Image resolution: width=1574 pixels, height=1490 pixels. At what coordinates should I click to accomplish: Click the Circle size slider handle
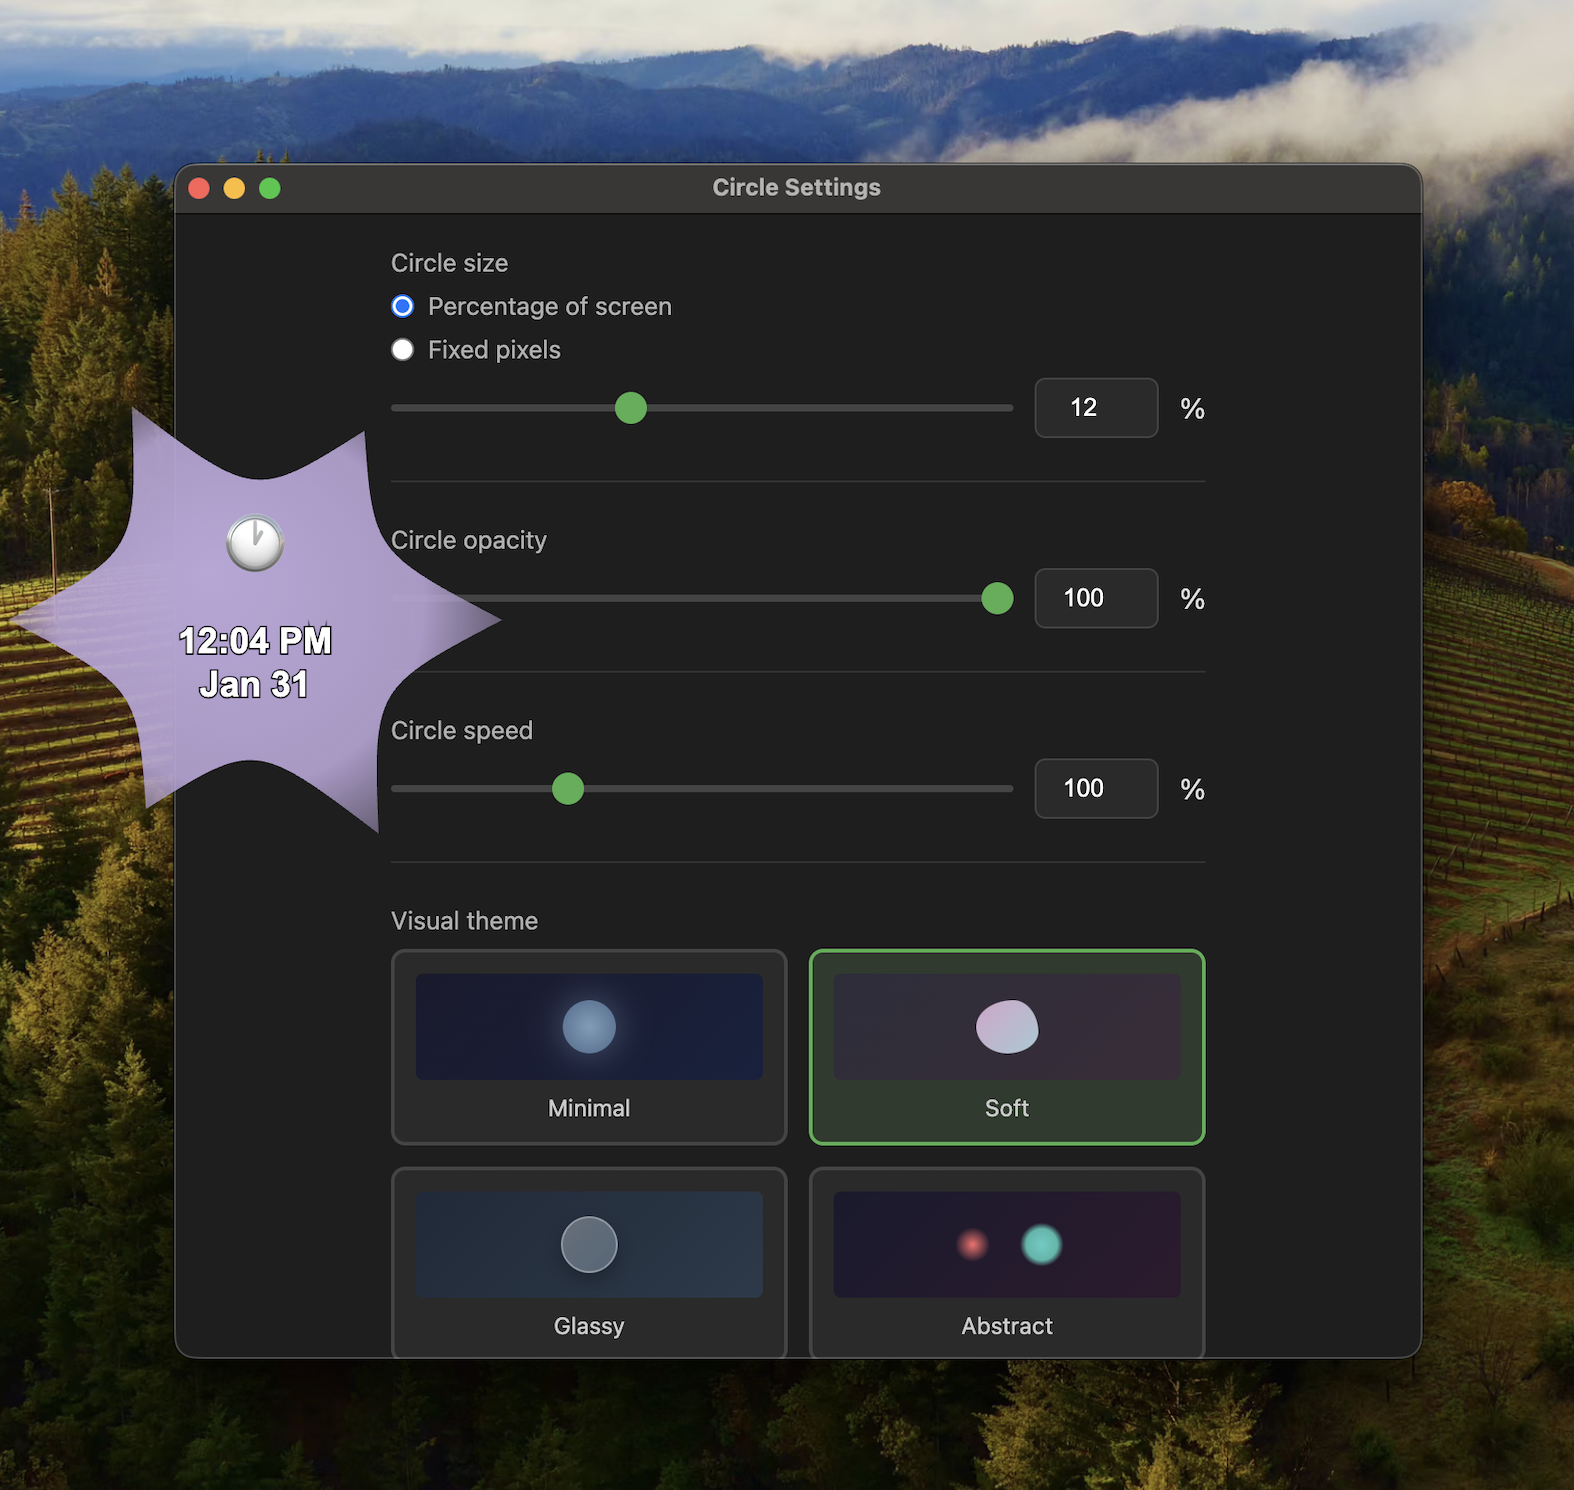click(x=631, y=408)
